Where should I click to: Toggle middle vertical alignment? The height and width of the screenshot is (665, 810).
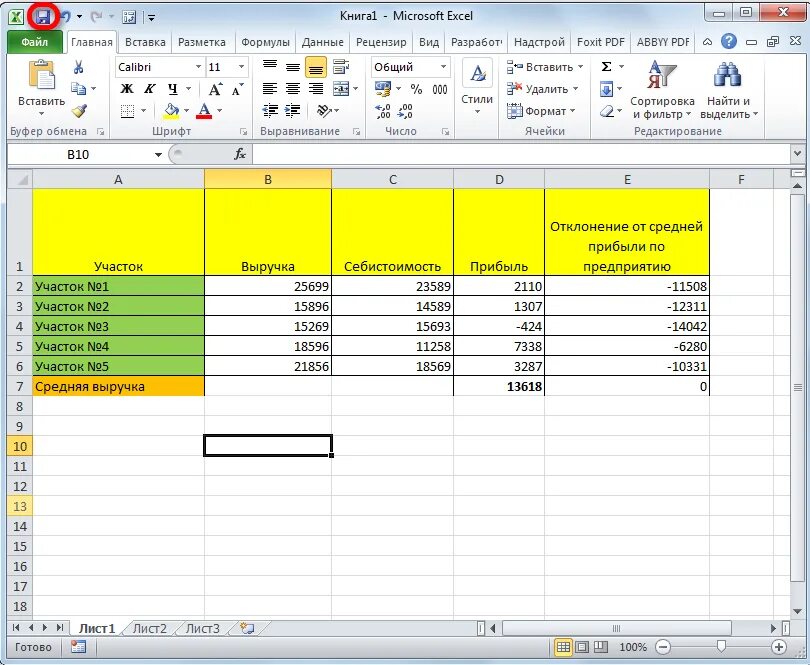(293, 67)
